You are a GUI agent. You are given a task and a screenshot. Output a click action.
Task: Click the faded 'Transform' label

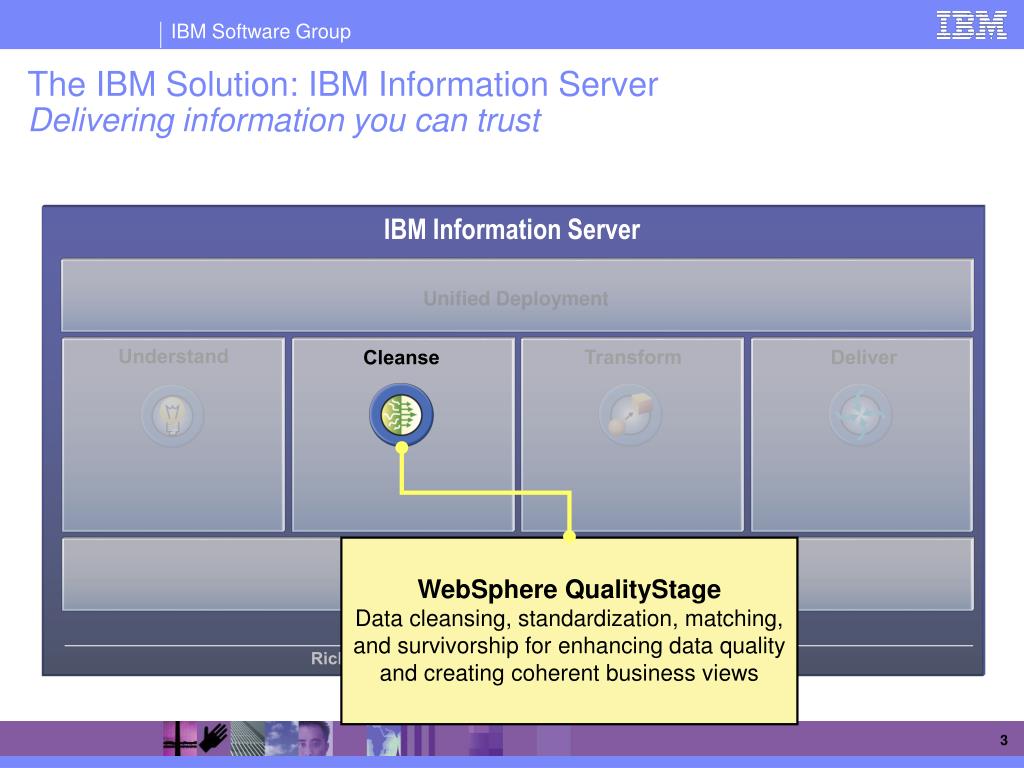pyautogui.click(x=633, y=357)
